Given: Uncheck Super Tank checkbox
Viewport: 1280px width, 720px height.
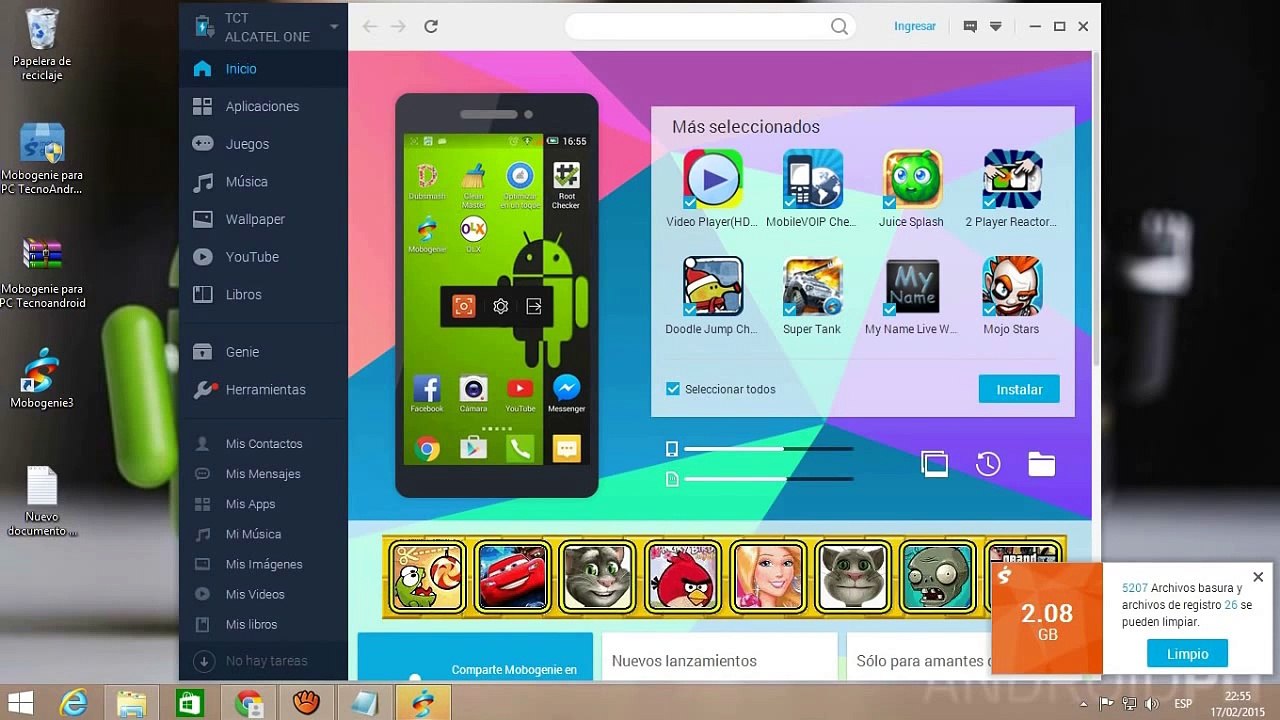Looking at the screenshot, I should [x=790, y=309].
